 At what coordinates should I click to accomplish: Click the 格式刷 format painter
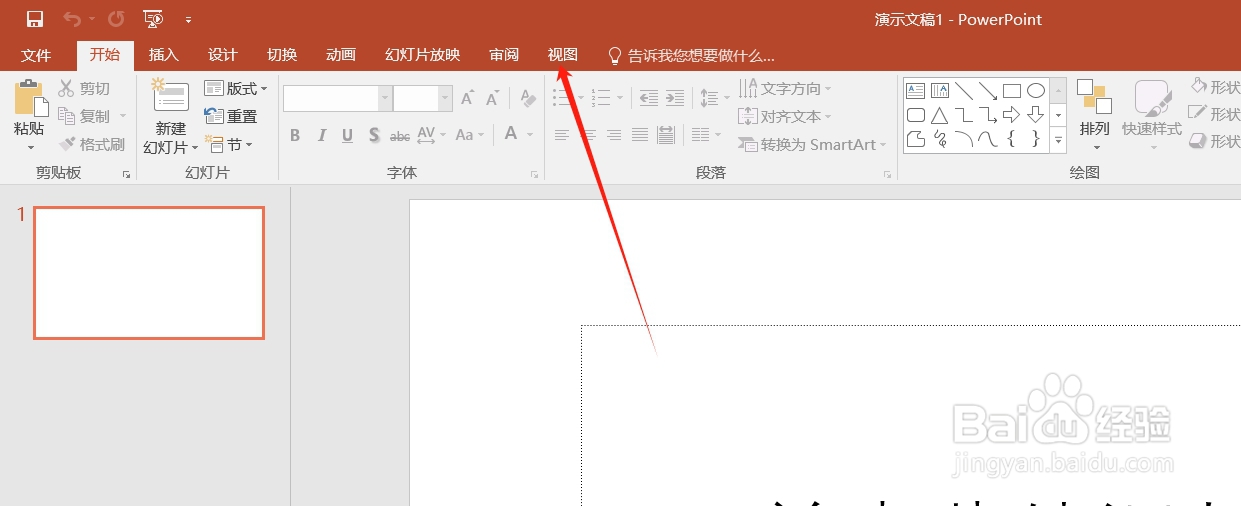(x=92, y=144)
